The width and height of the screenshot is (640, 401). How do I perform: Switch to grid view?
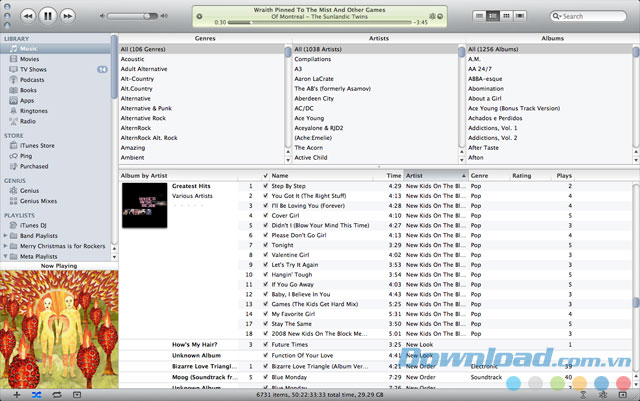point(506,16)
